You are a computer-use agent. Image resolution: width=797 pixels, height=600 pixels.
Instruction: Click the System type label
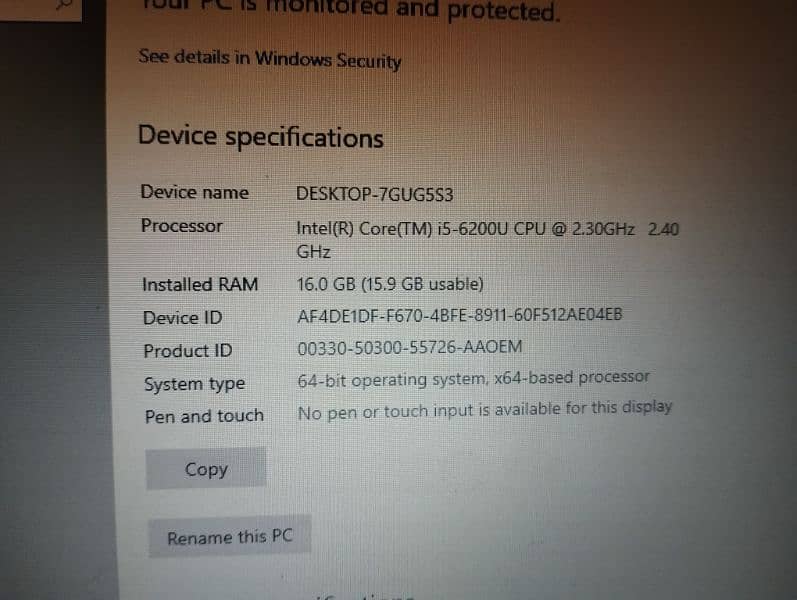coord(195,384)
